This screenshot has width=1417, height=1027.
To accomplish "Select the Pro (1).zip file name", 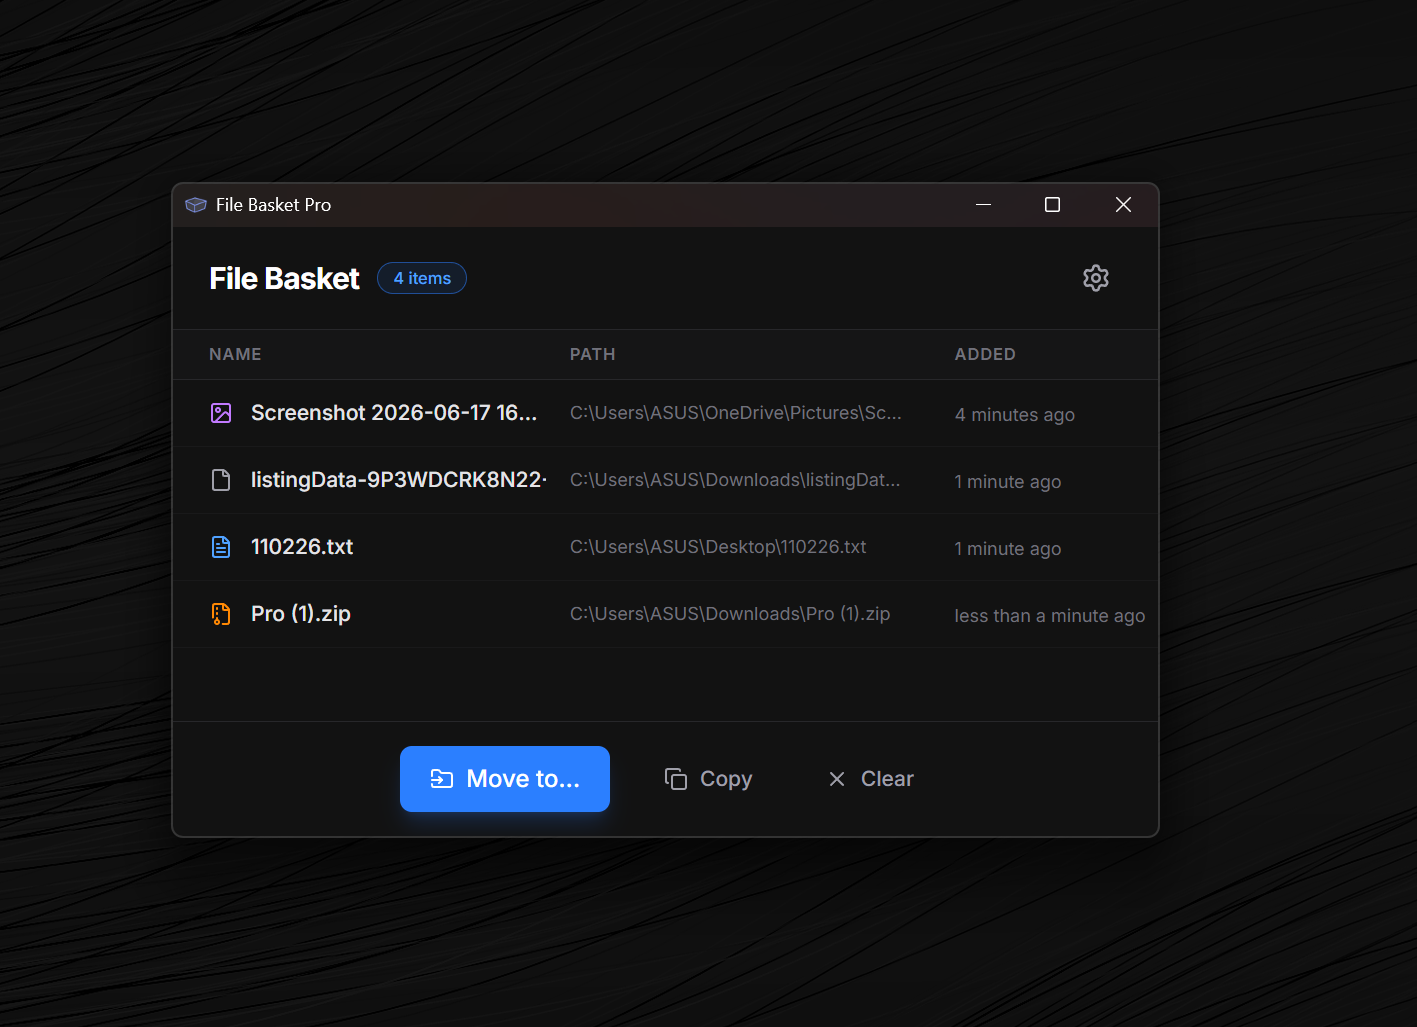I will click(301, 614).
